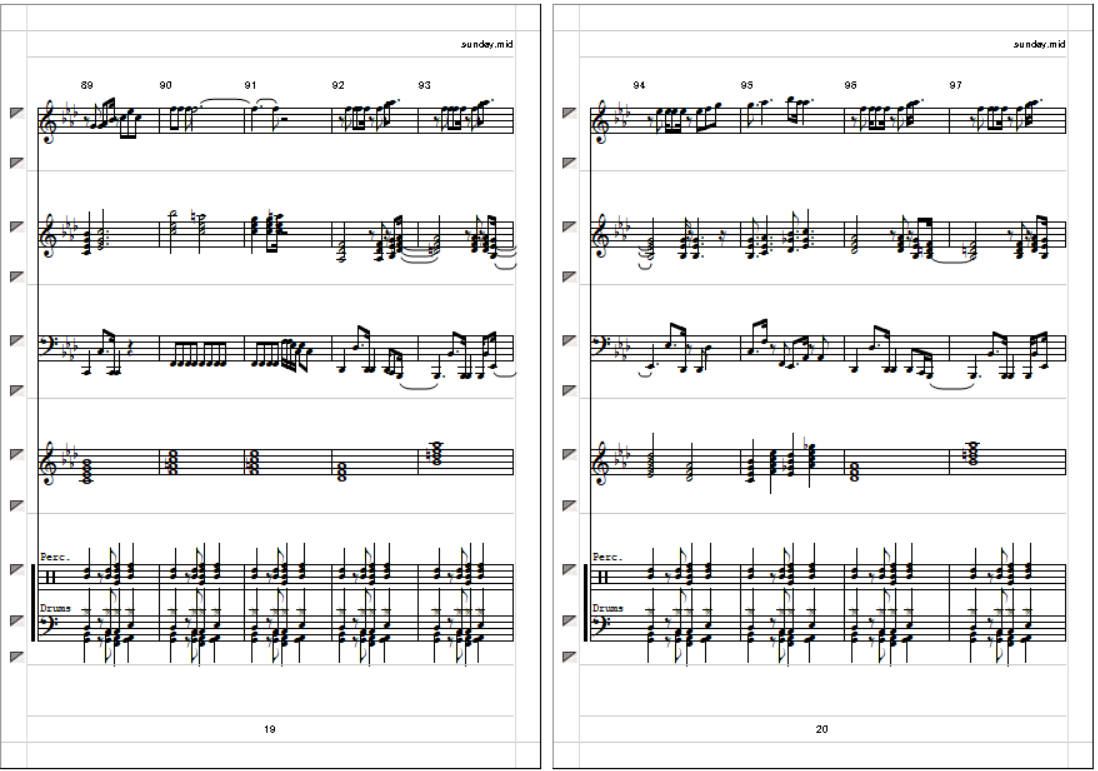Select page number 20 in the footer

[x=822, y=729]
